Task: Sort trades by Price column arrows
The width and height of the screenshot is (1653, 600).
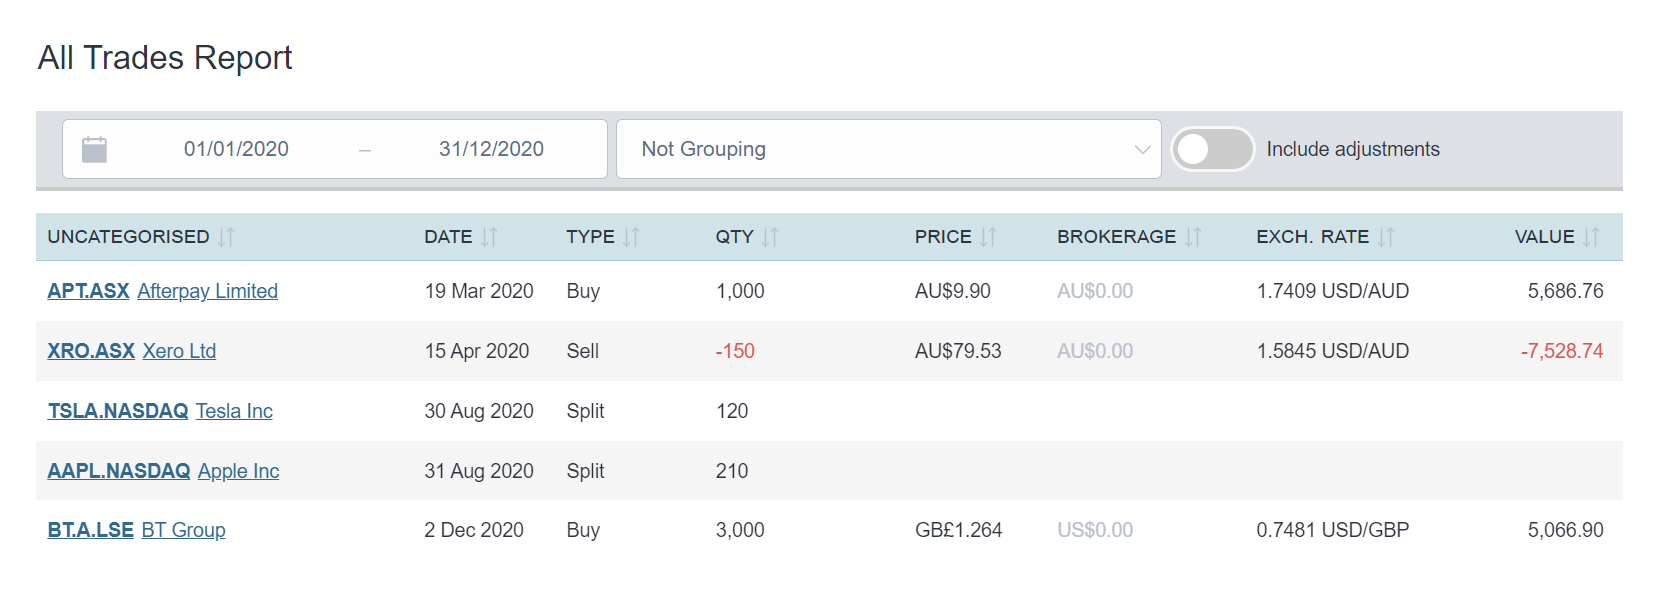Action: [x=988, y=237]
